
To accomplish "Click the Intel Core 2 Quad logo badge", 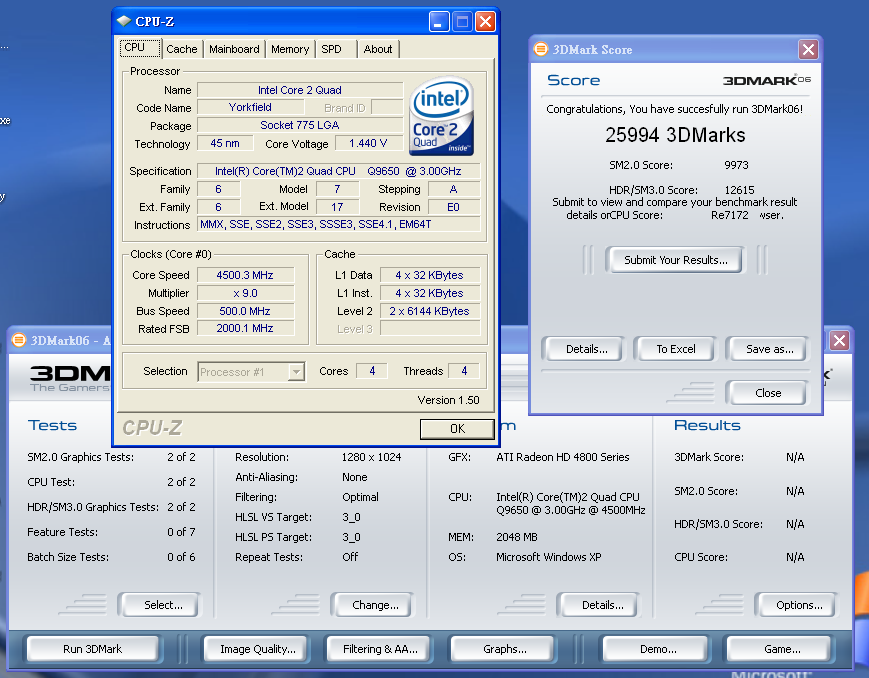I will (x=442, y=116).
